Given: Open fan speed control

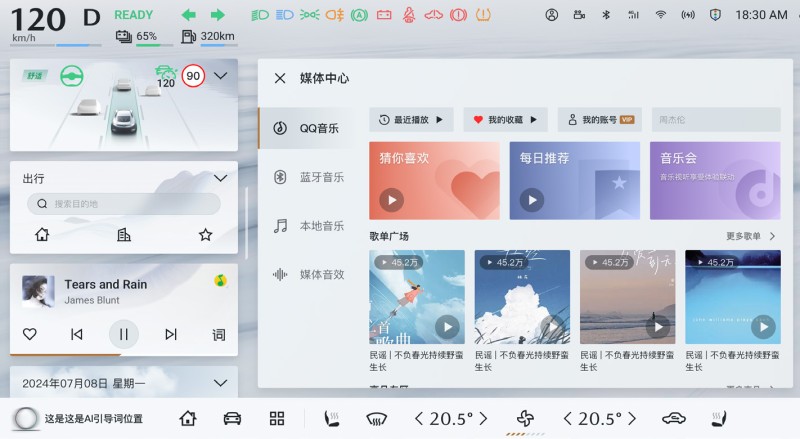Looking at the screenshot, I should (x=525, y=419).
